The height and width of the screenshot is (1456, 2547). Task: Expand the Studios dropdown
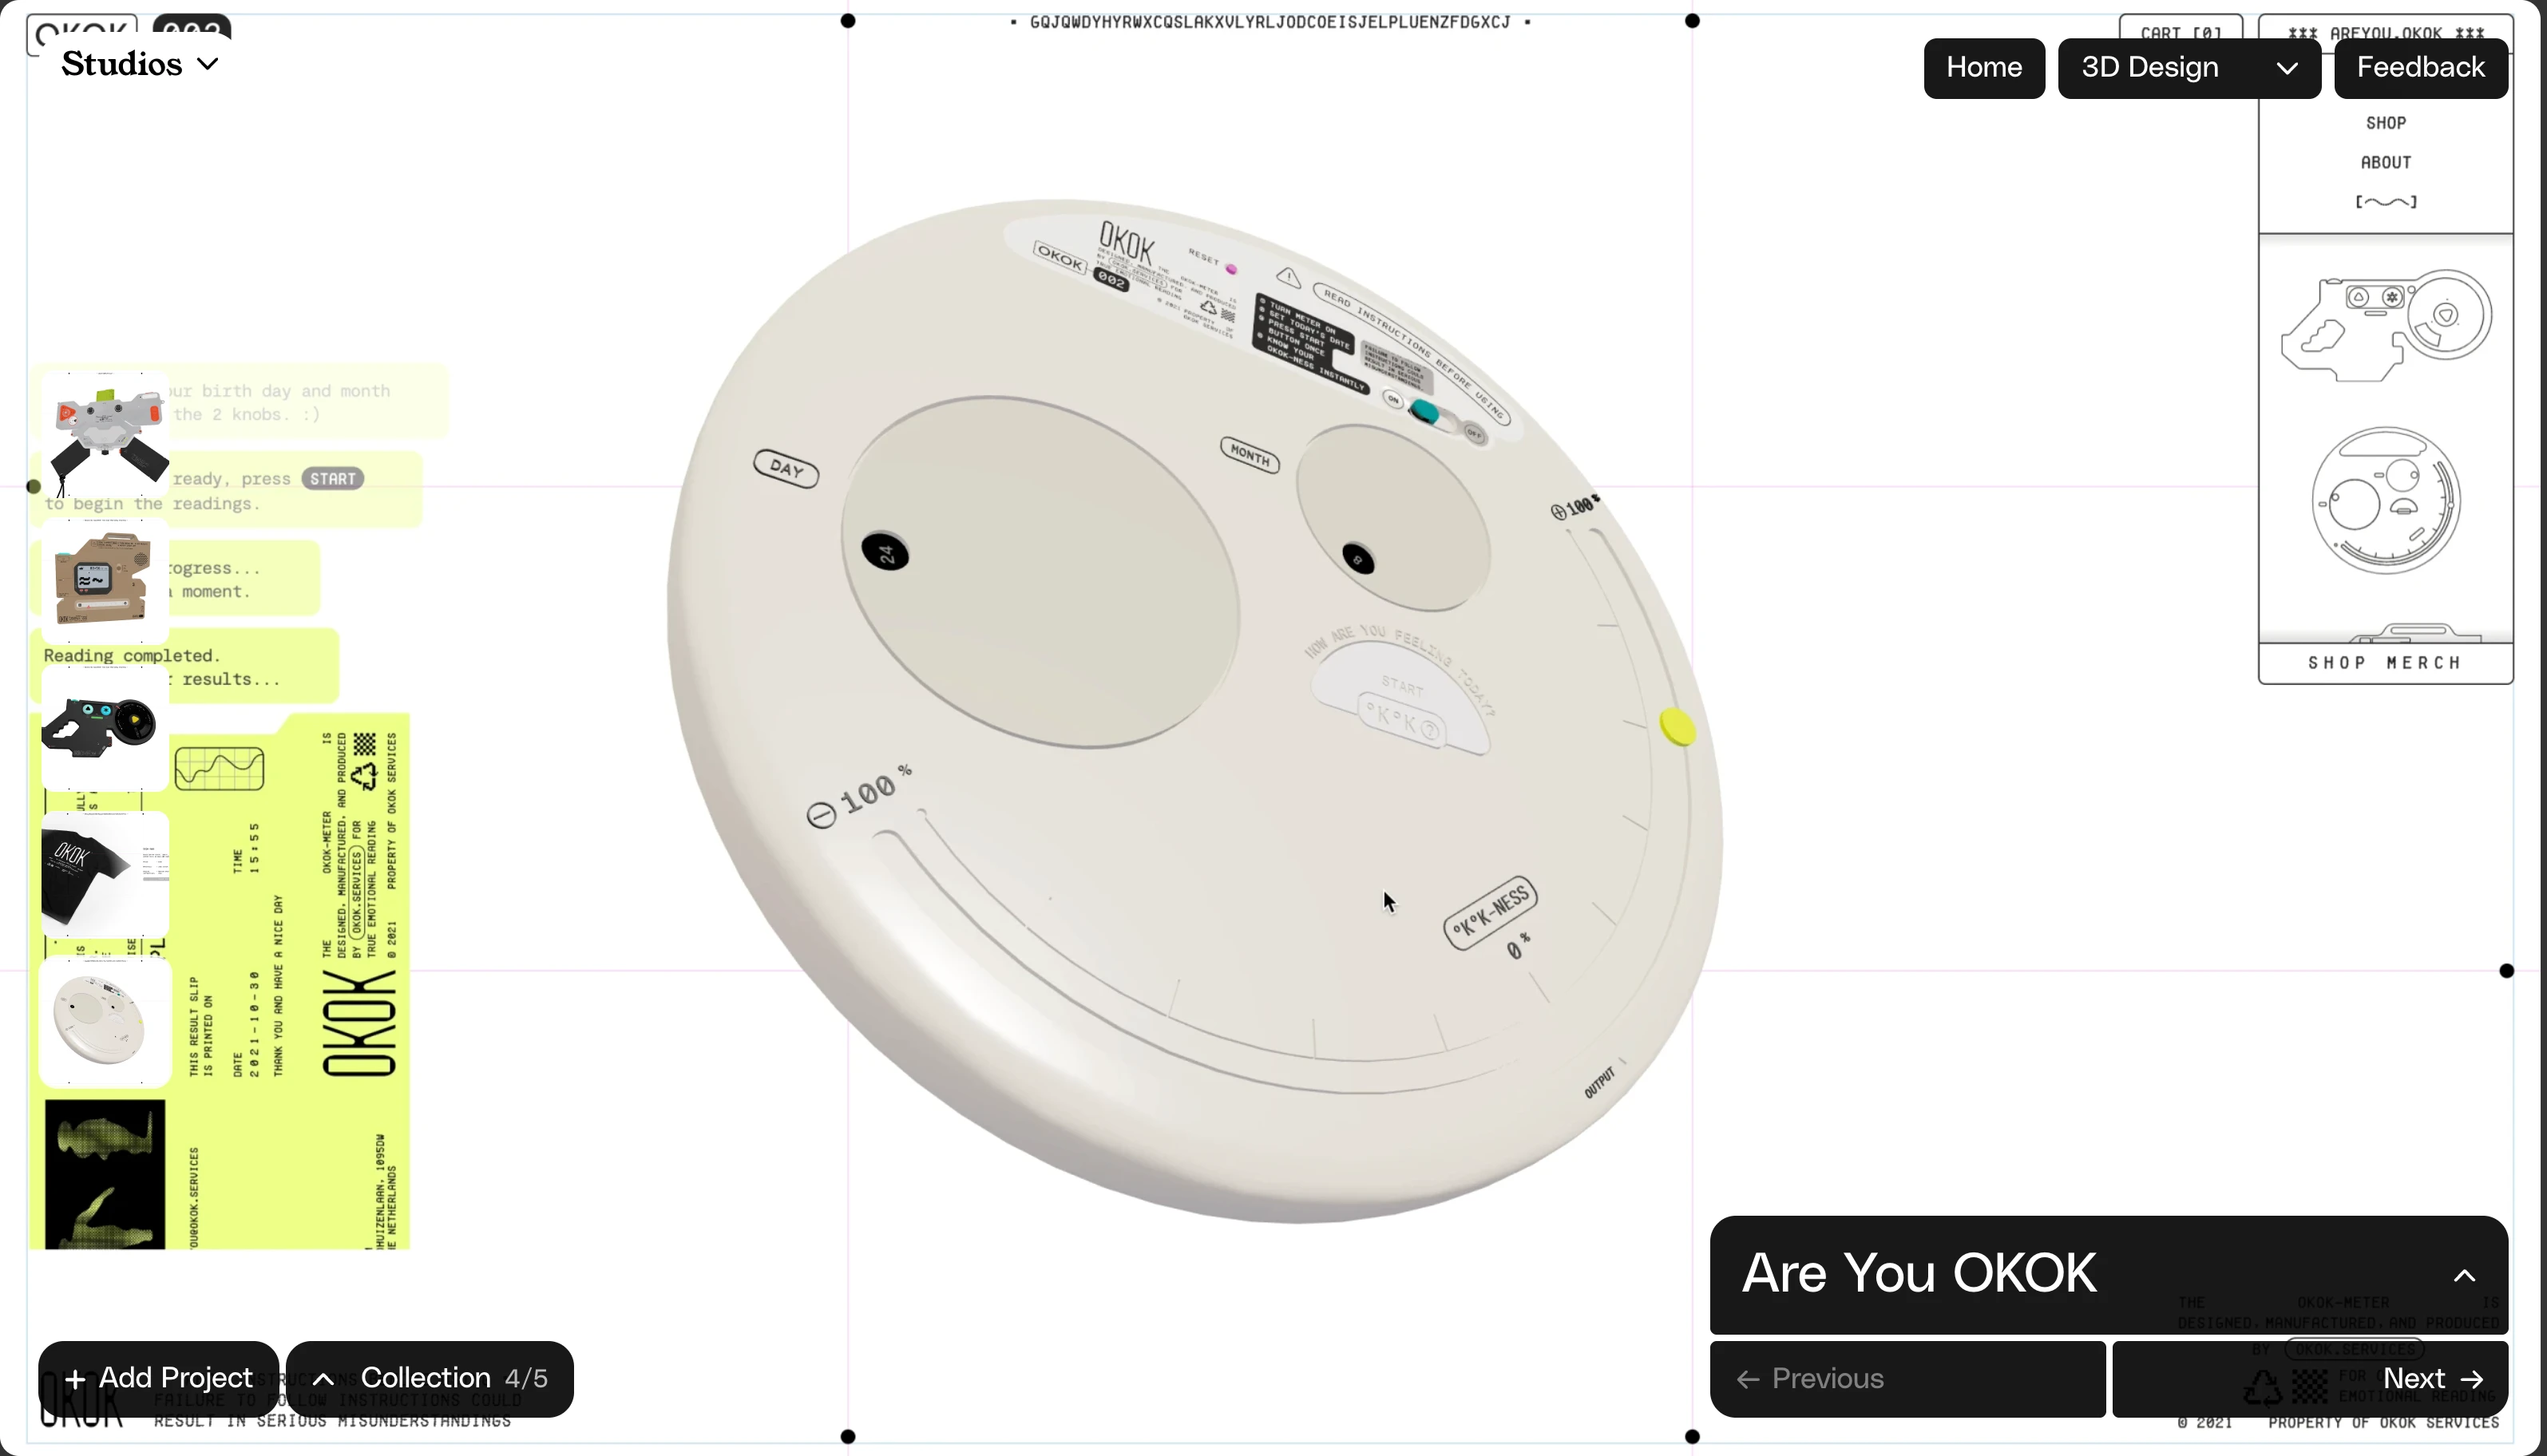pos(139,64)
